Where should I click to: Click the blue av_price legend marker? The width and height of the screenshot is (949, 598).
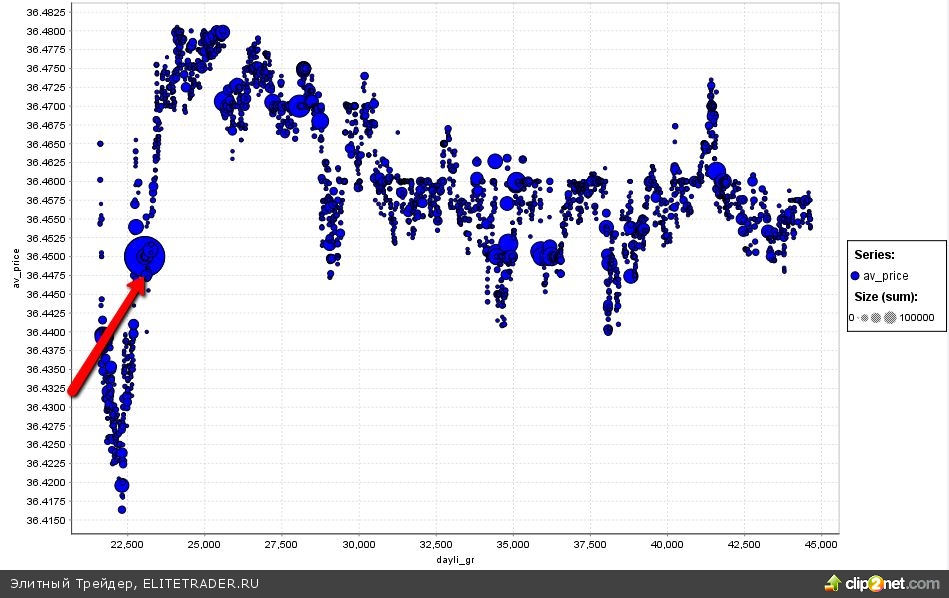pos(856,275)
